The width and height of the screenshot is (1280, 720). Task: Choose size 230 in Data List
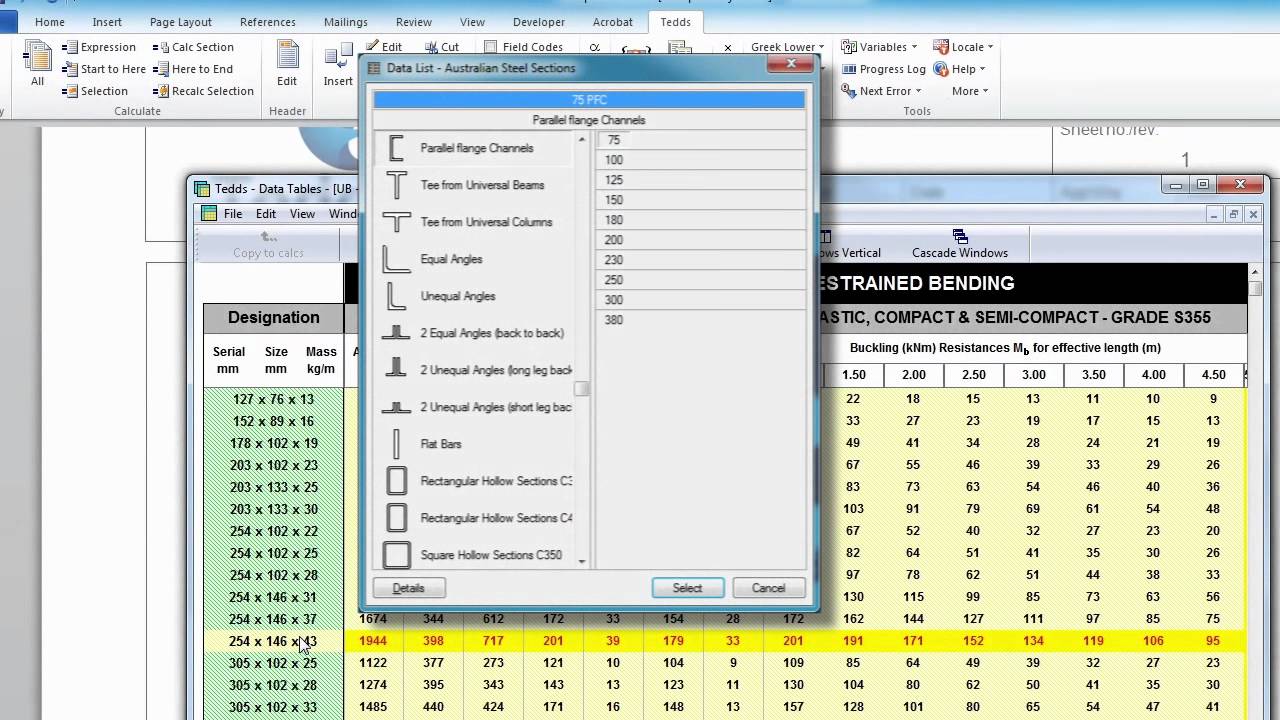coord(702,260)
